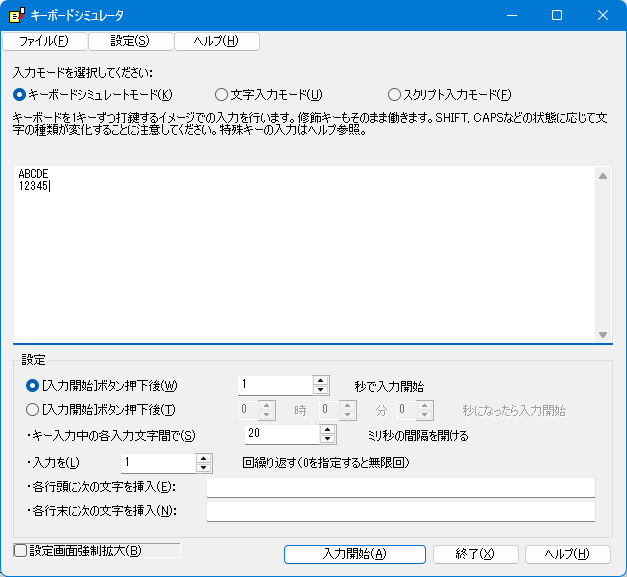Select 文字入力モード radio button
This screenshot has height=577, width=627.
222,95
